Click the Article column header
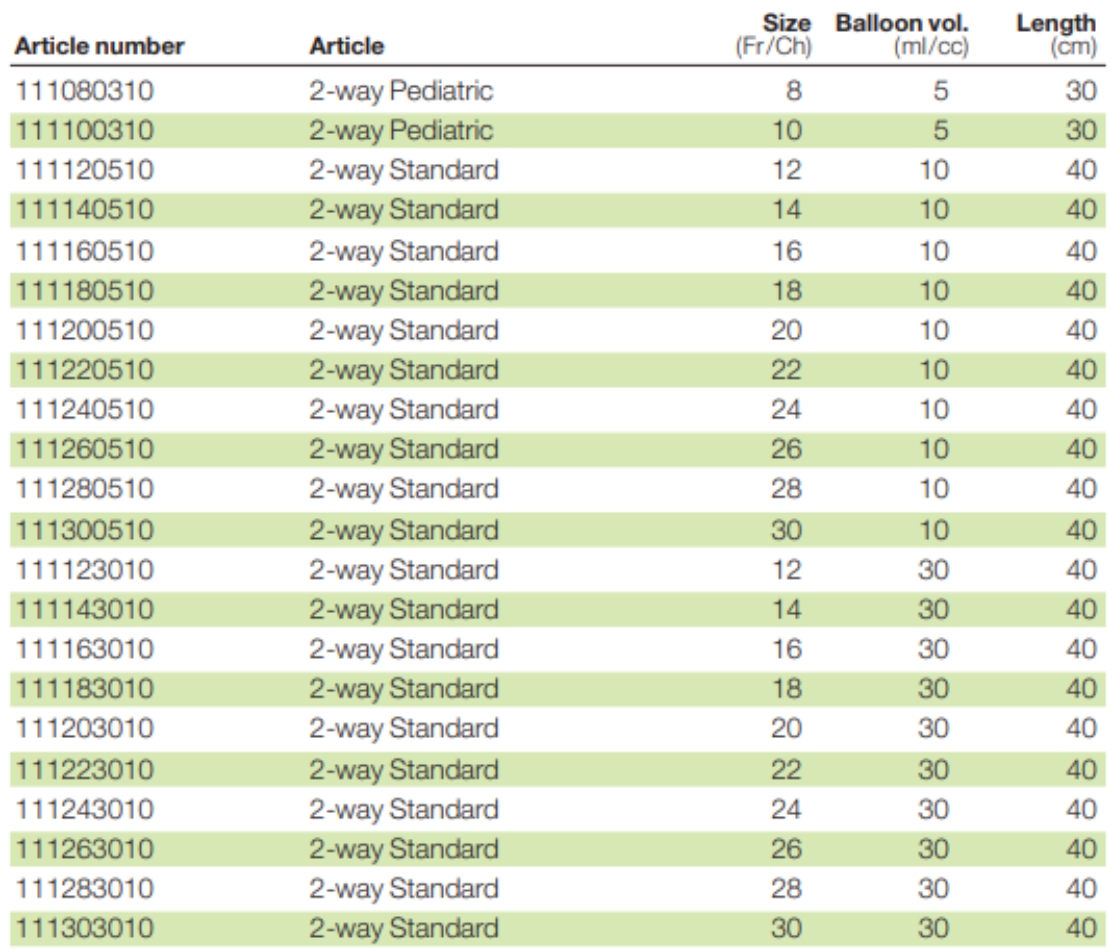The width and height of the screenshot is (1112, 952). [x=347, y=46]
